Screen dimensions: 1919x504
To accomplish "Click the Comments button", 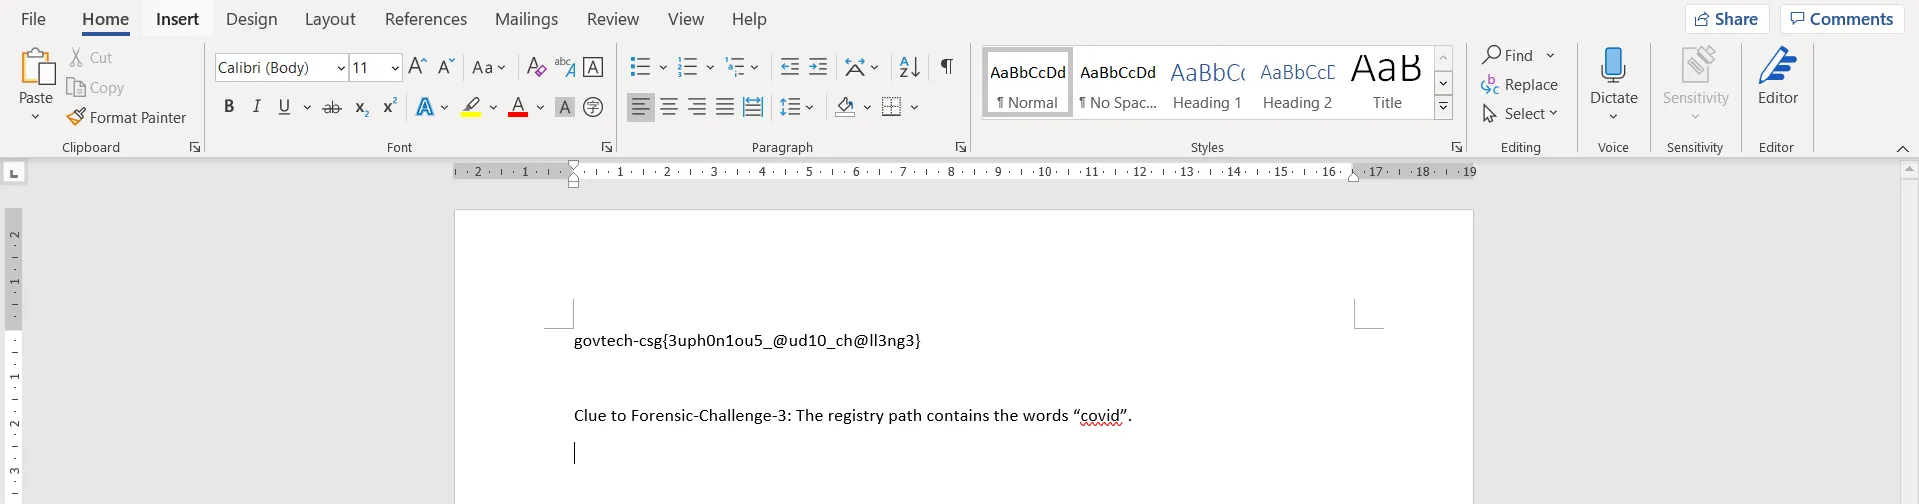I will tap(1841, 19).
